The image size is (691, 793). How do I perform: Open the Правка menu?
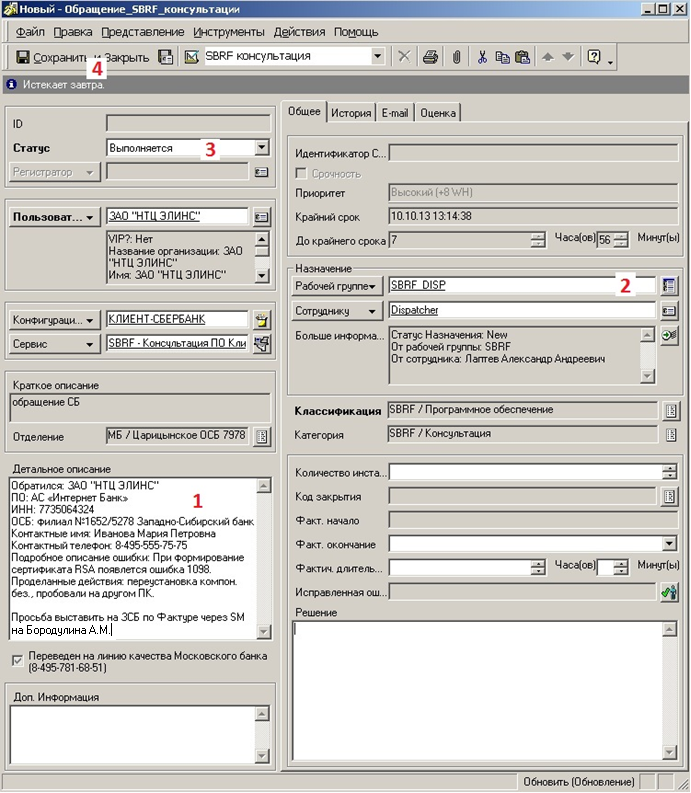(x=73, y=32)
